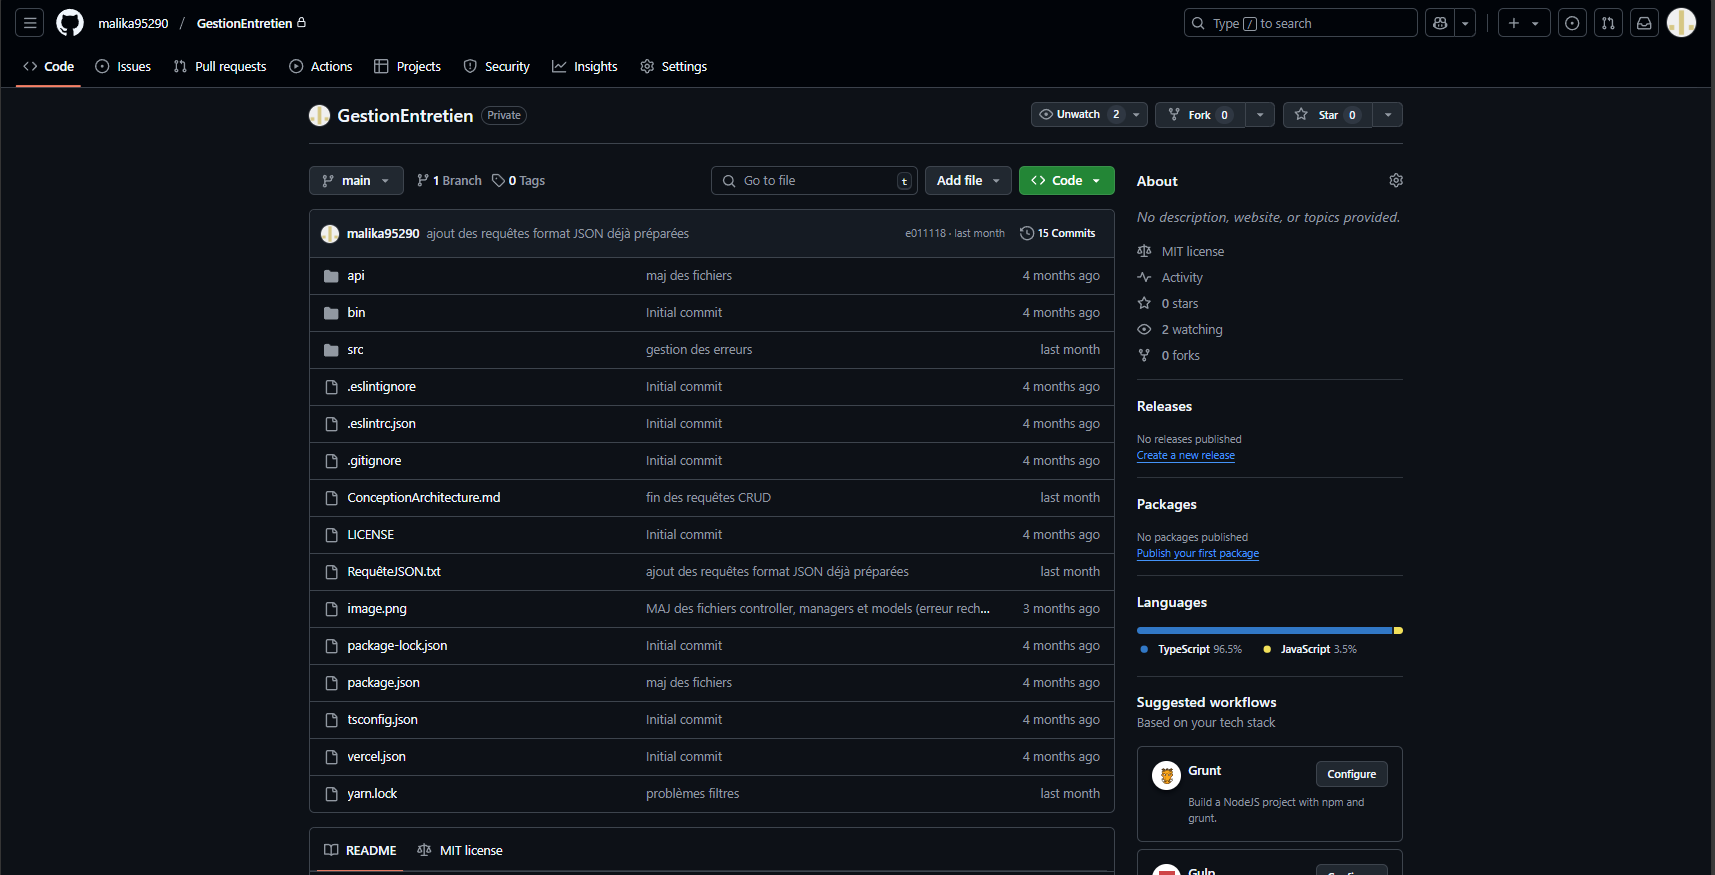Expand the fork options dropdown arrow
Viewport: 1715px width, 875px height.
tap(1260, 115)
